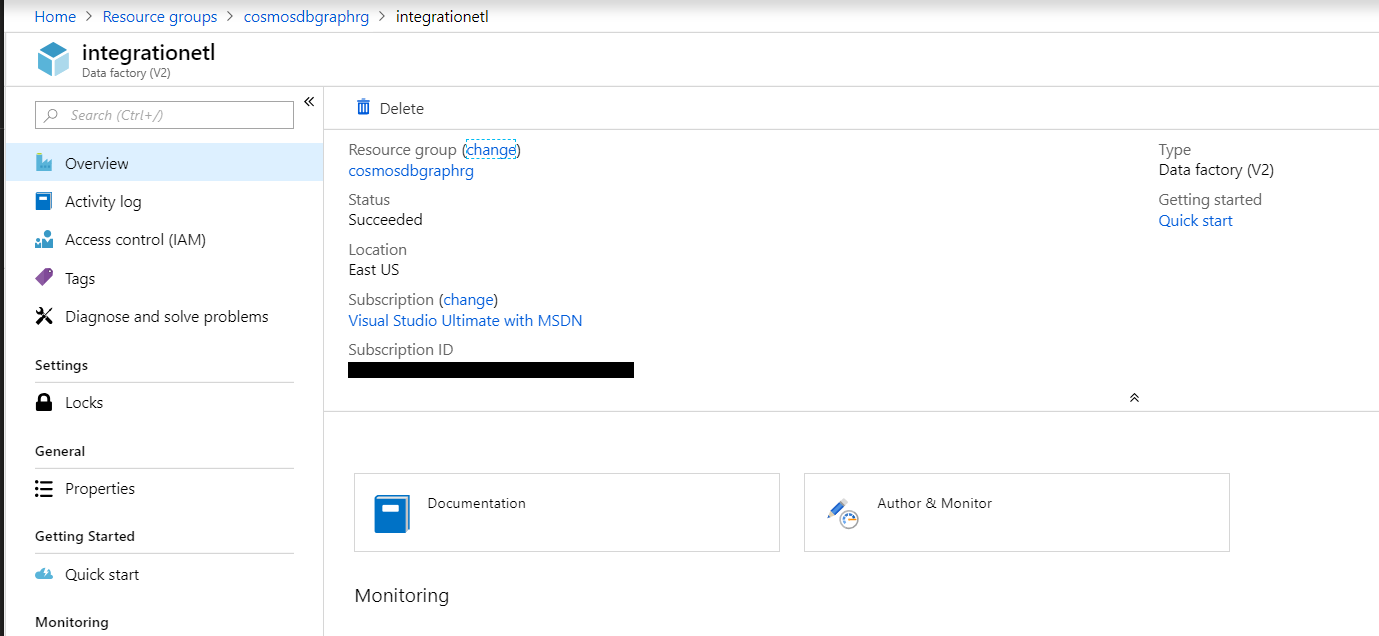Open Visual Studio Ultimate with MSDN subscription
Viewport: 1379px width, 636px height.
(x=465, y=320)
